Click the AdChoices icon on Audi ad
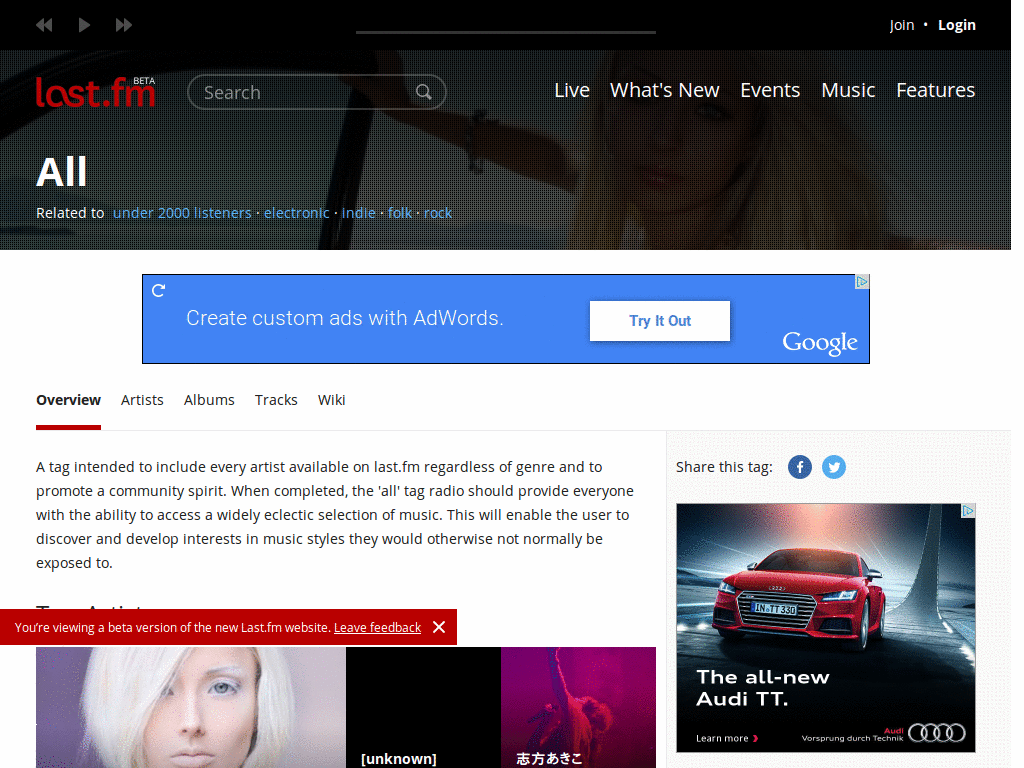 [x=968, y=511]
